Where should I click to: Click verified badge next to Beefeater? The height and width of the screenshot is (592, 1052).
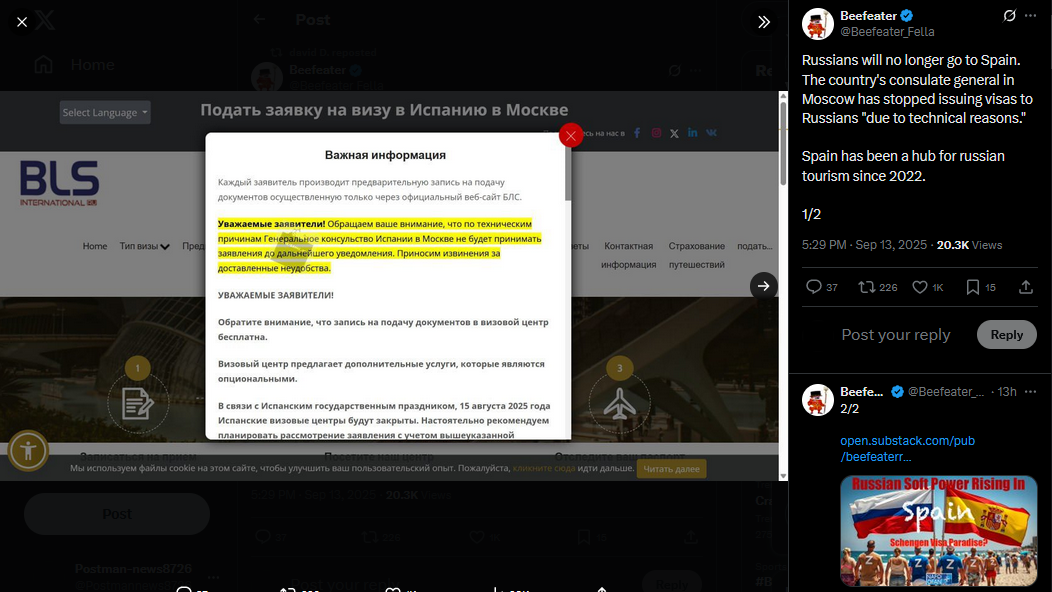[906, 15]
